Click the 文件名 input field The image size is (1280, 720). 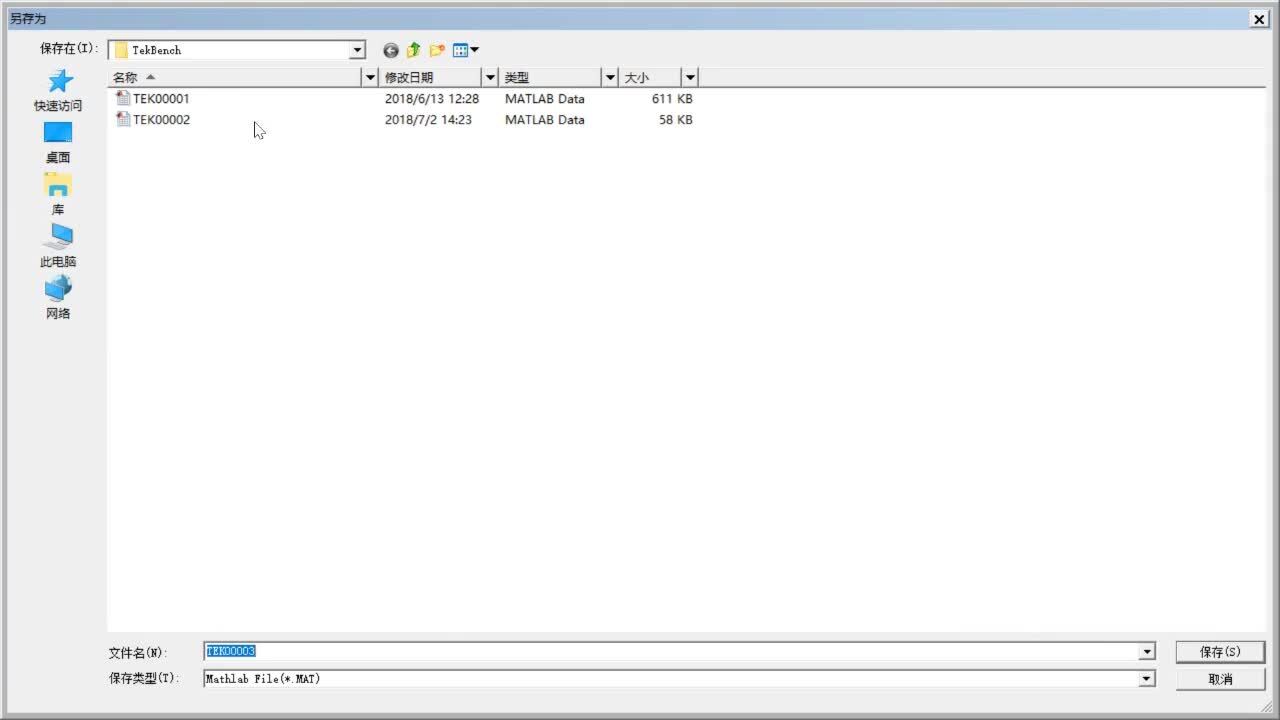point(670,652)
